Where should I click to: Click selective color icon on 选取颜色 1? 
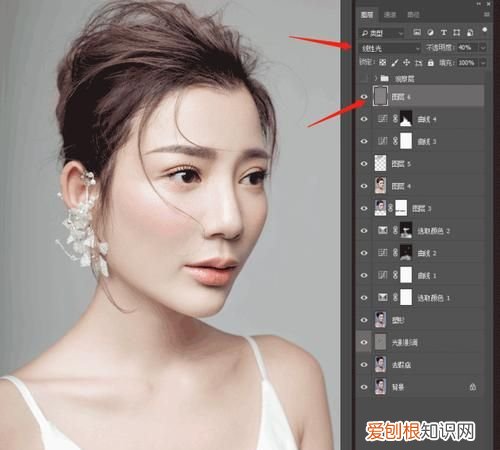tap(383, 297)
